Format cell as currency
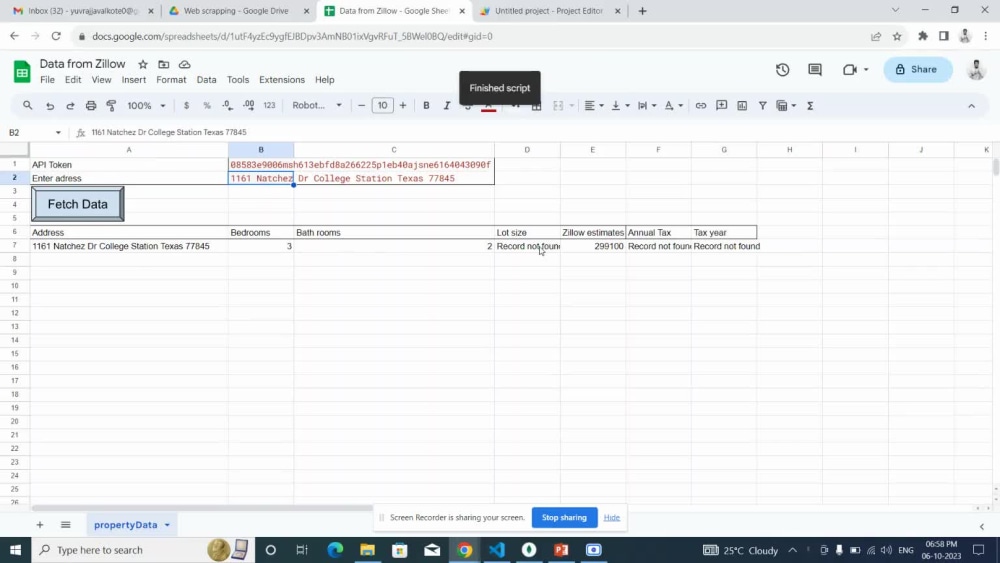This screenshot has height=563, width=1000. (186, 106)
